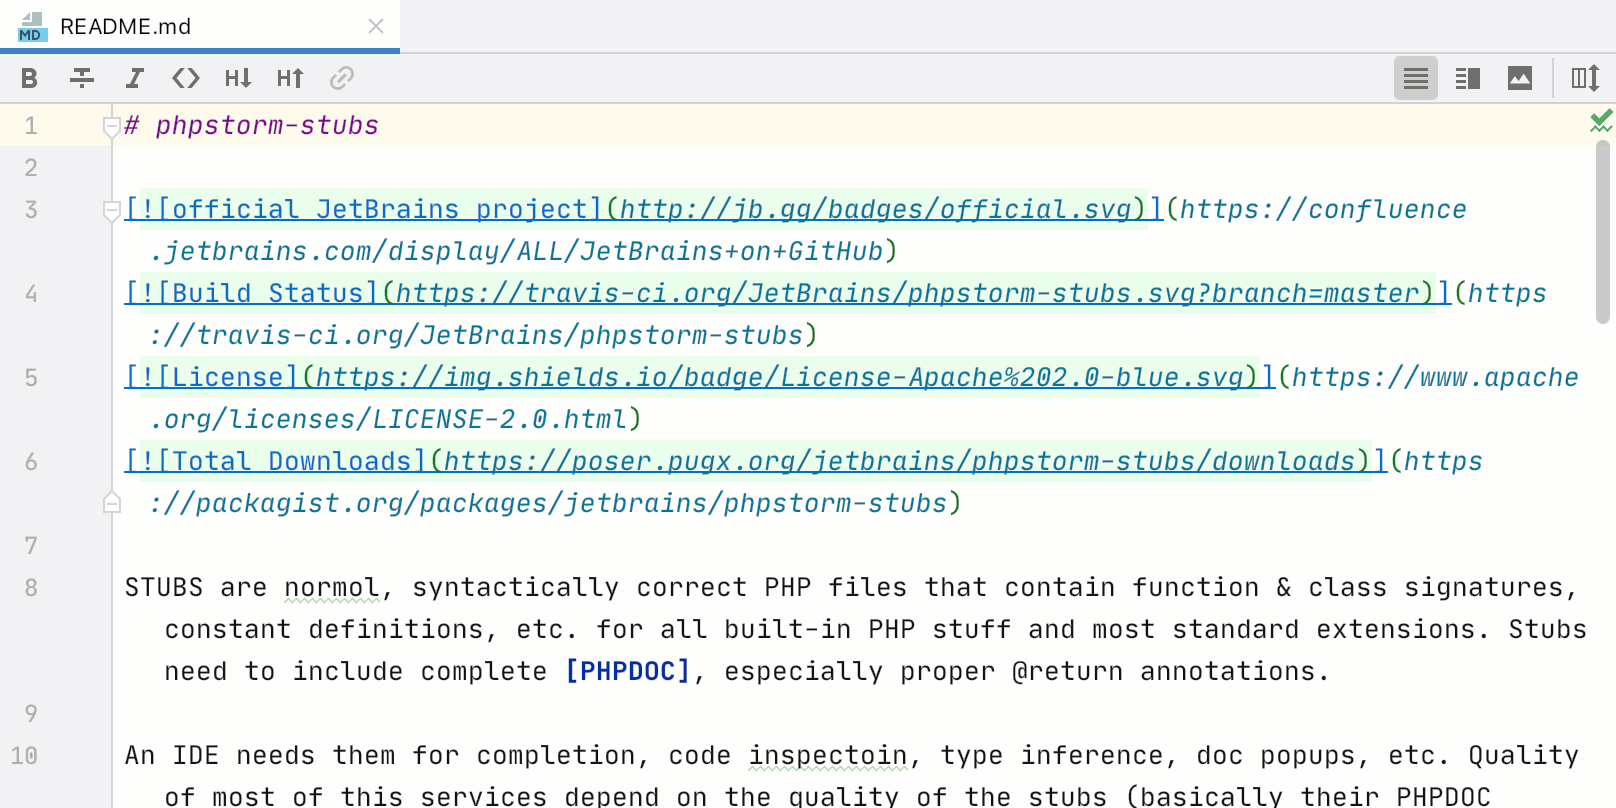Click the 'packagist.org/packages/jetbrains/phpstorm-stubs' URL text
The image size is (1616, 808).
[571, 503]
